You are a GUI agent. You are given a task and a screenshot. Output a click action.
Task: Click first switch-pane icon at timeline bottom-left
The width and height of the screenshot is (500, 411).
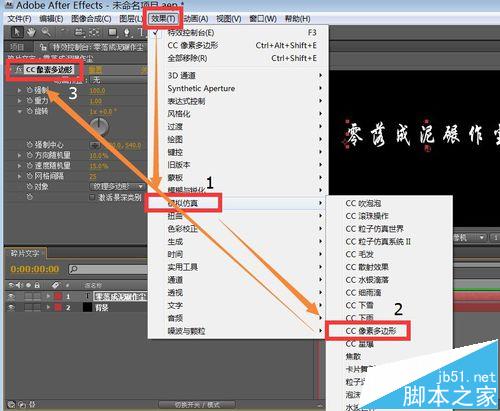coord(11,405)
